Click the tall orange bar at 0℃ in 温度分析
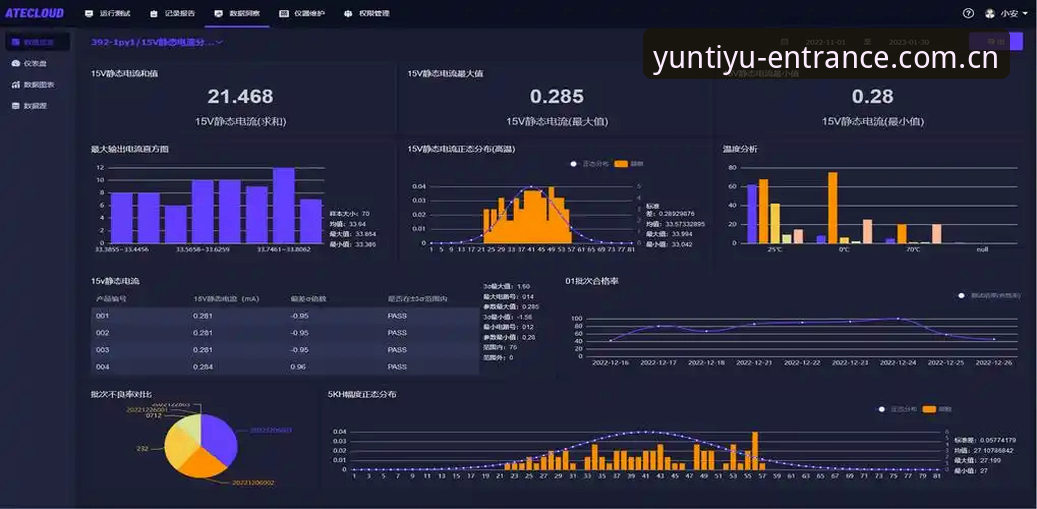 pos(833,208)
